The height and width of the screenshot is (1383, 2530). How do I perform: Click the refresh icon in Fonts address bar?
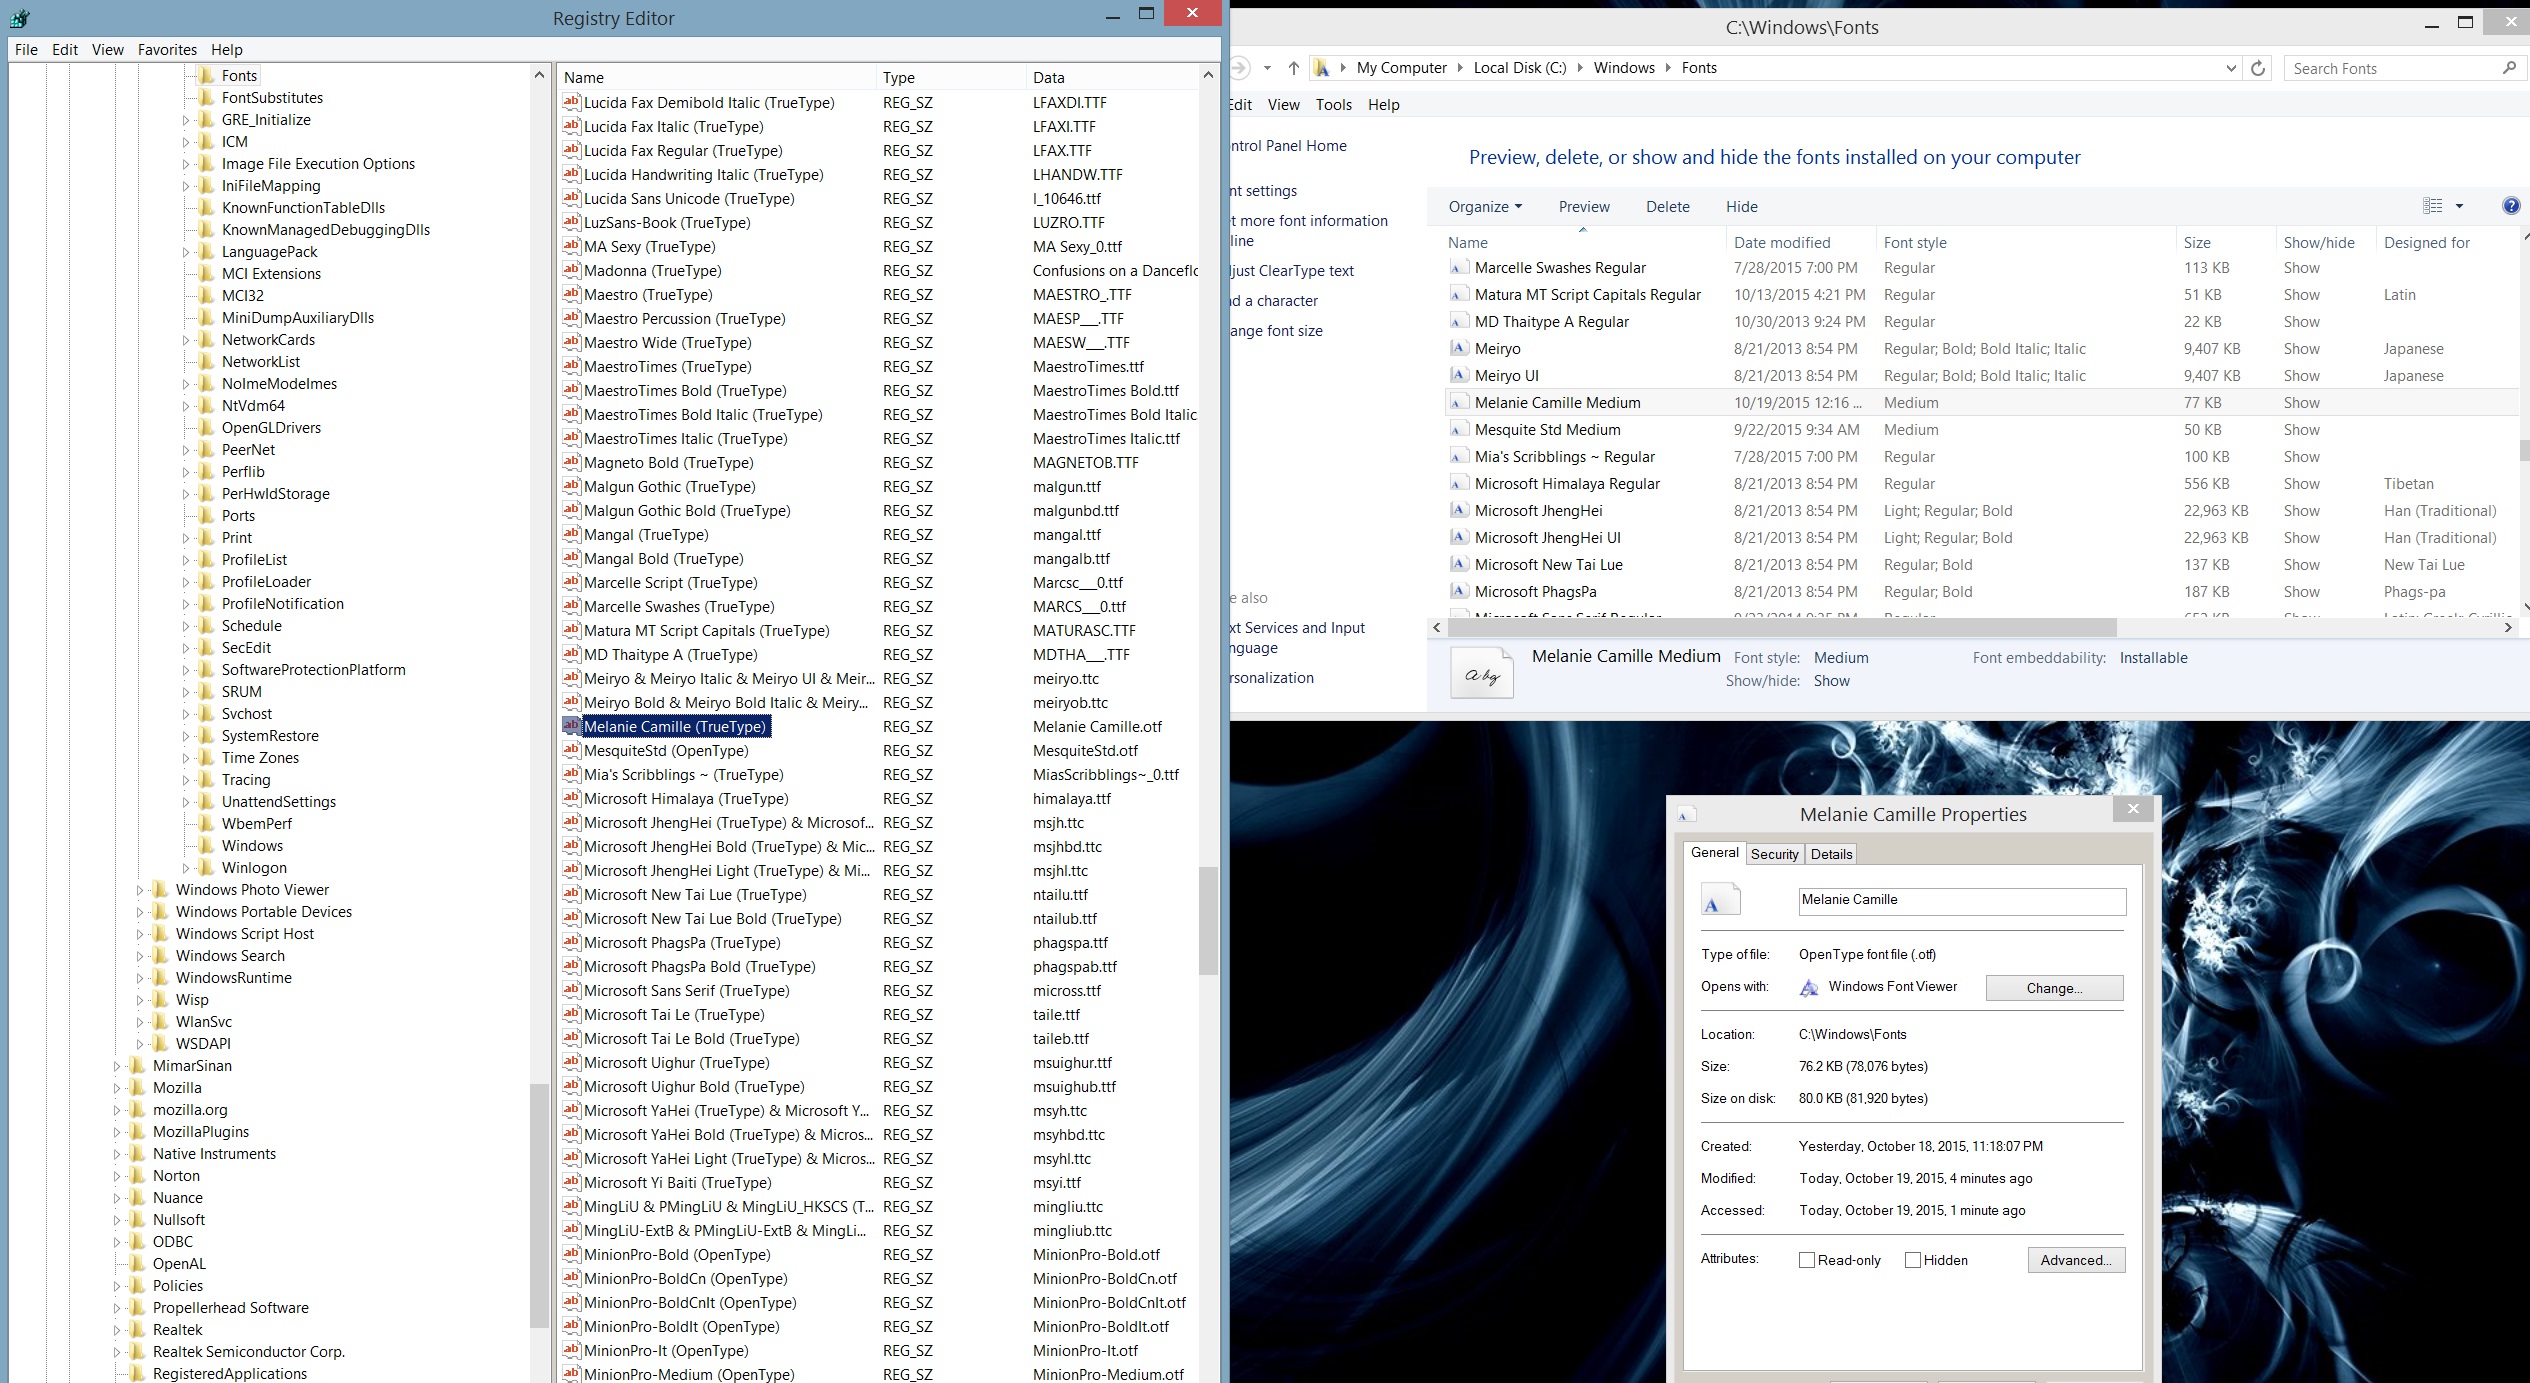tap(2258, 68)
